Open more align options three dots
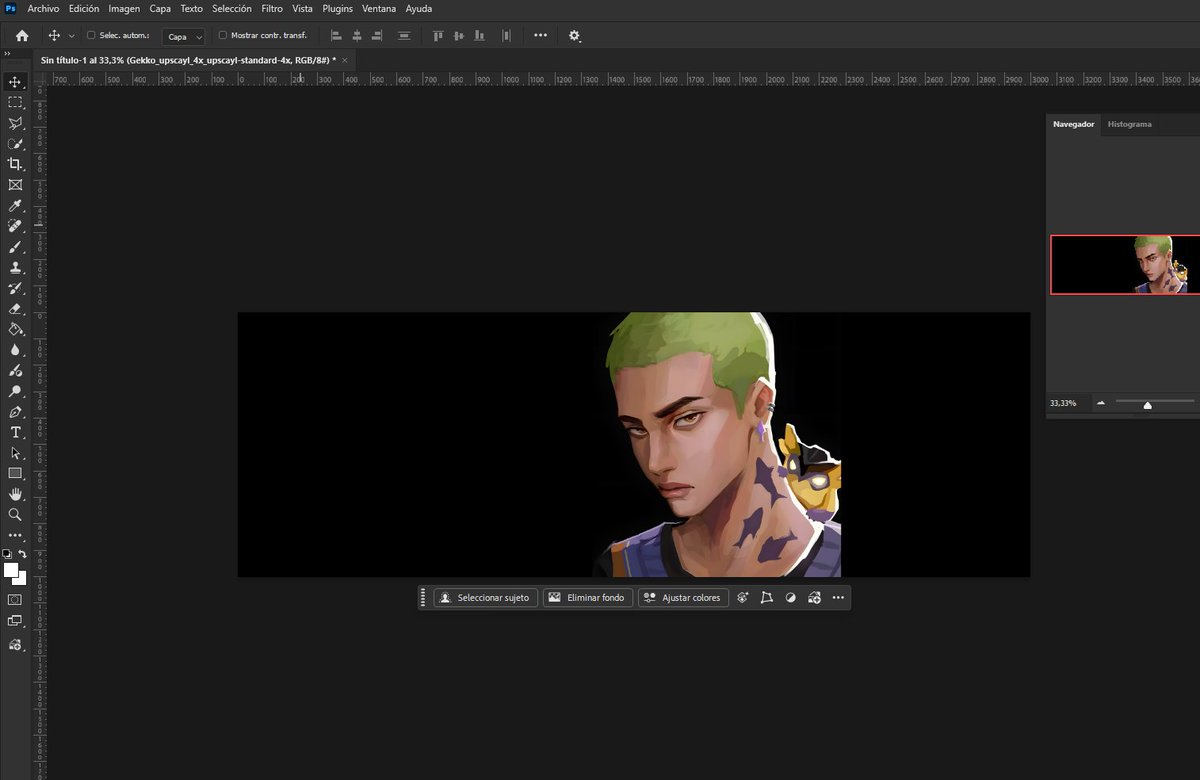Image resolution: width=1200 pixels, height=780 pixels. click(x=541, y=35)
